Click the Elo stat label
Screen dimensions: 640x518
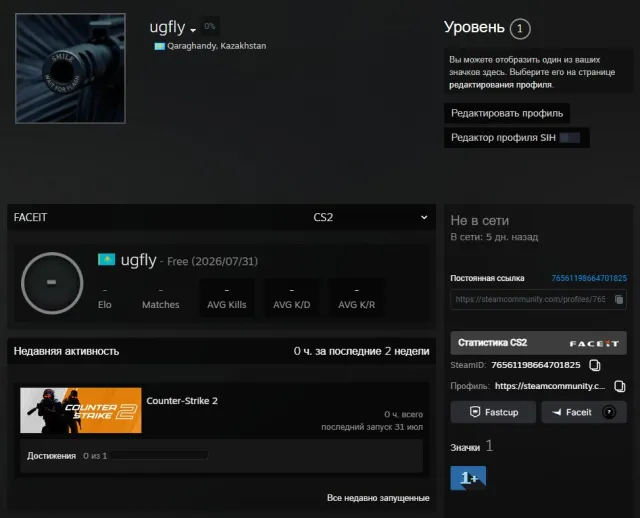point(104,305)
